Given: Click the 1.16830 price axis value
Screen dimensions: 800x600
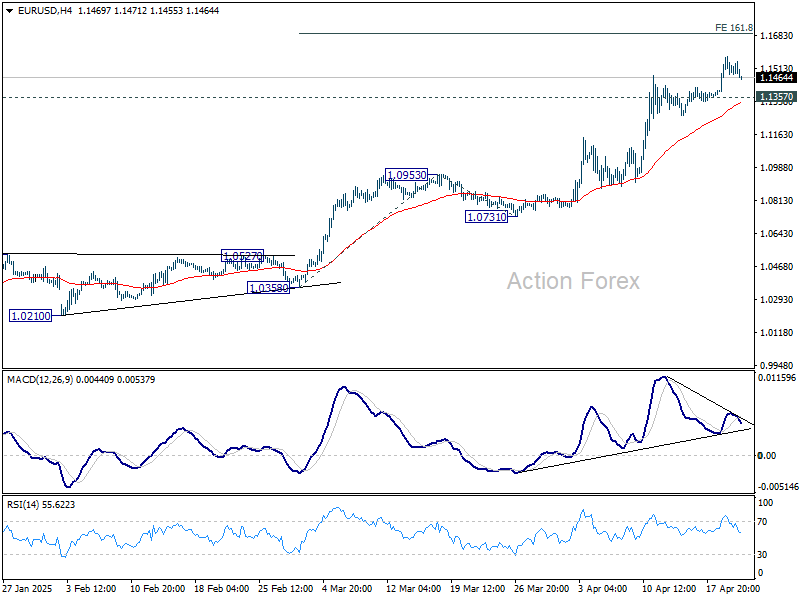Looking at the screenshot, I should (x=777, y=36).
